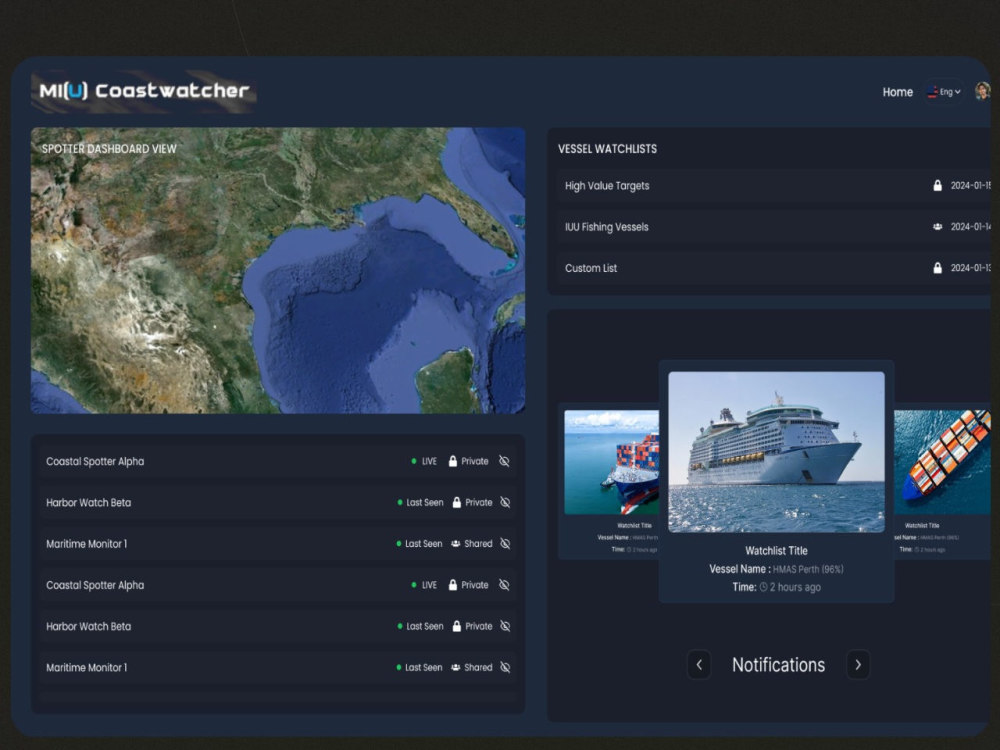This screenshot has height=750, width=1000.
Task: Click the date on High Value Targets row
Action: point(970,186)
